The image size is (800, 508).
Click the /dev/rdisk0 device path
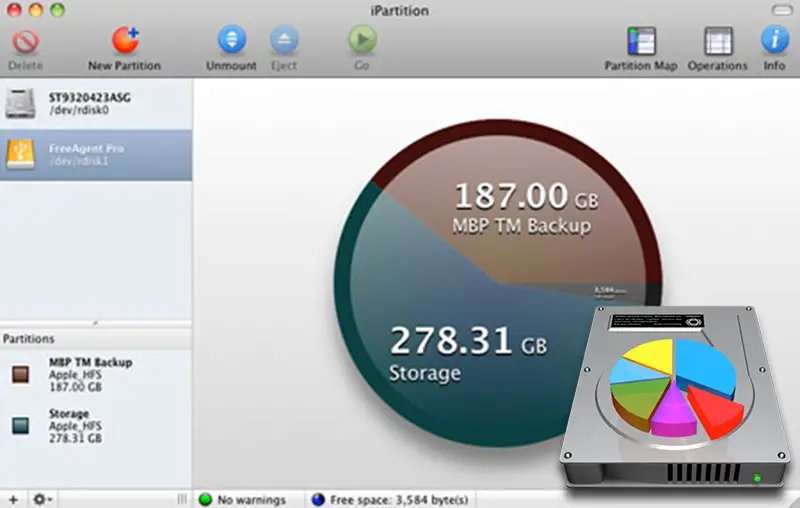click(x=79, y=110)
